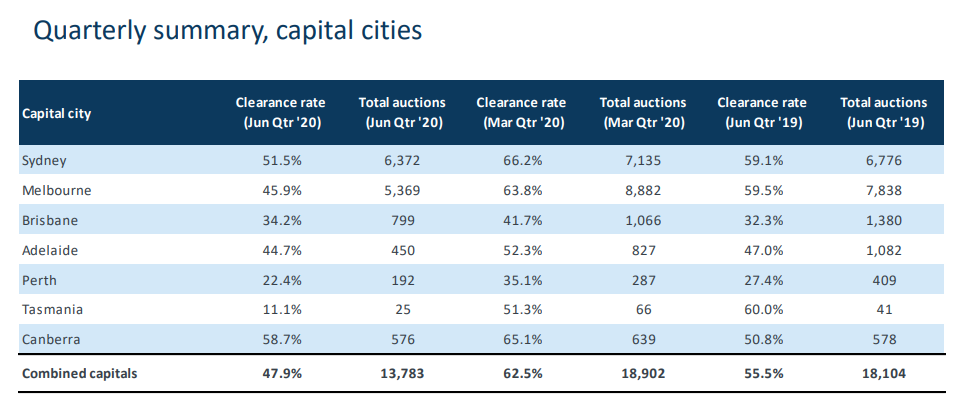
Task: Select the Canberra row label
Action: [51, 339]
